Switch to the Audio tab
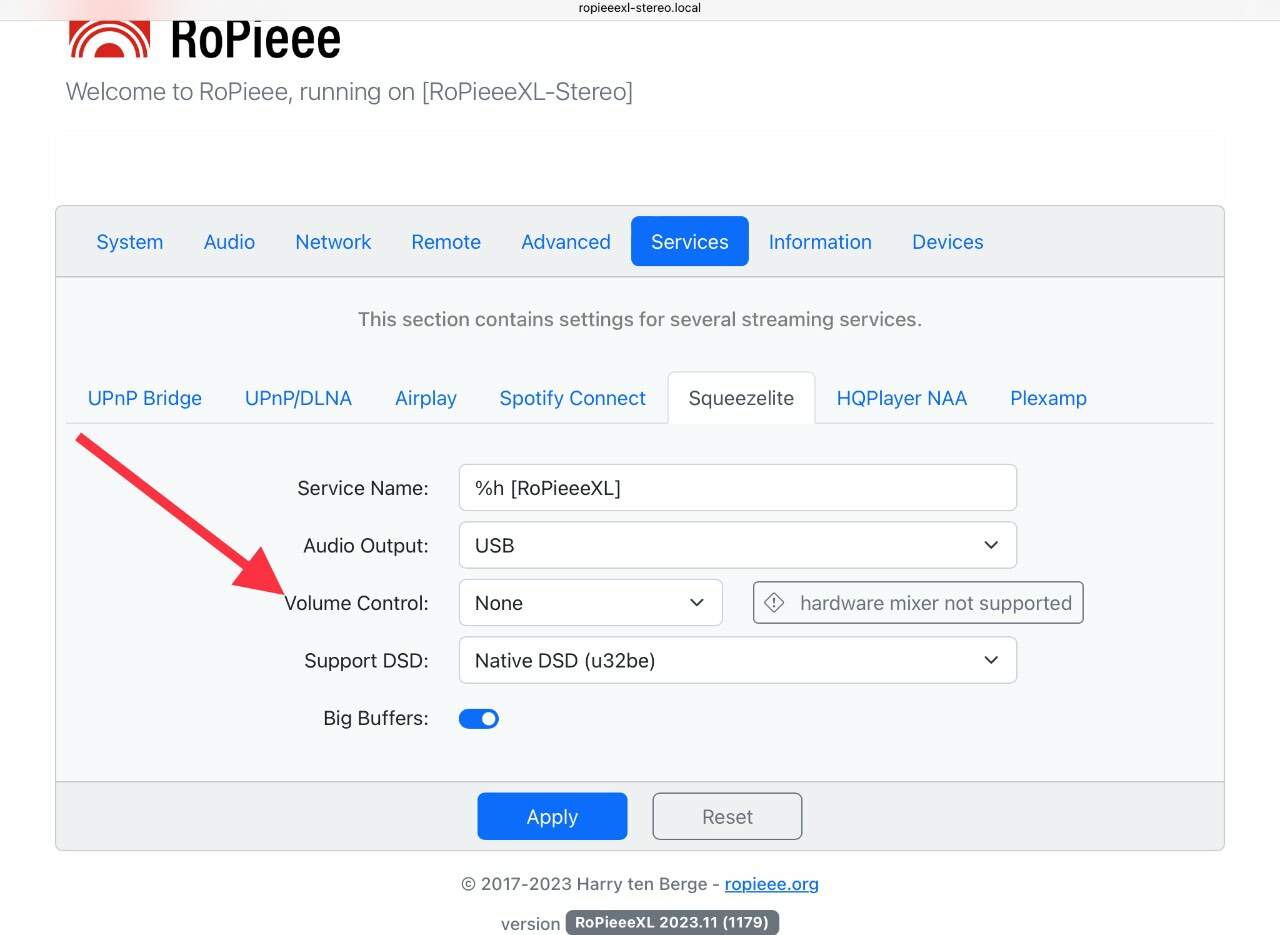Image resolution: width=1280 pixels, height=935 pixels. [229, 242]
